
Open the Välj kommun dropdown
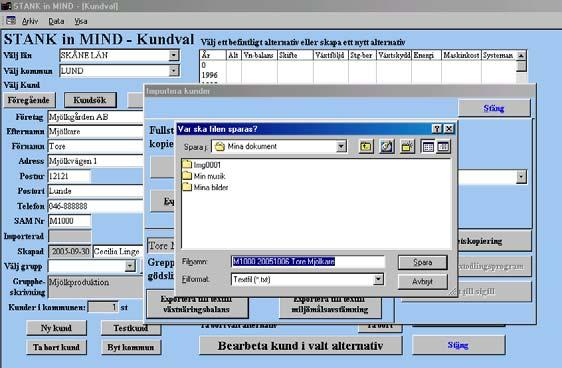coord(173,71)
